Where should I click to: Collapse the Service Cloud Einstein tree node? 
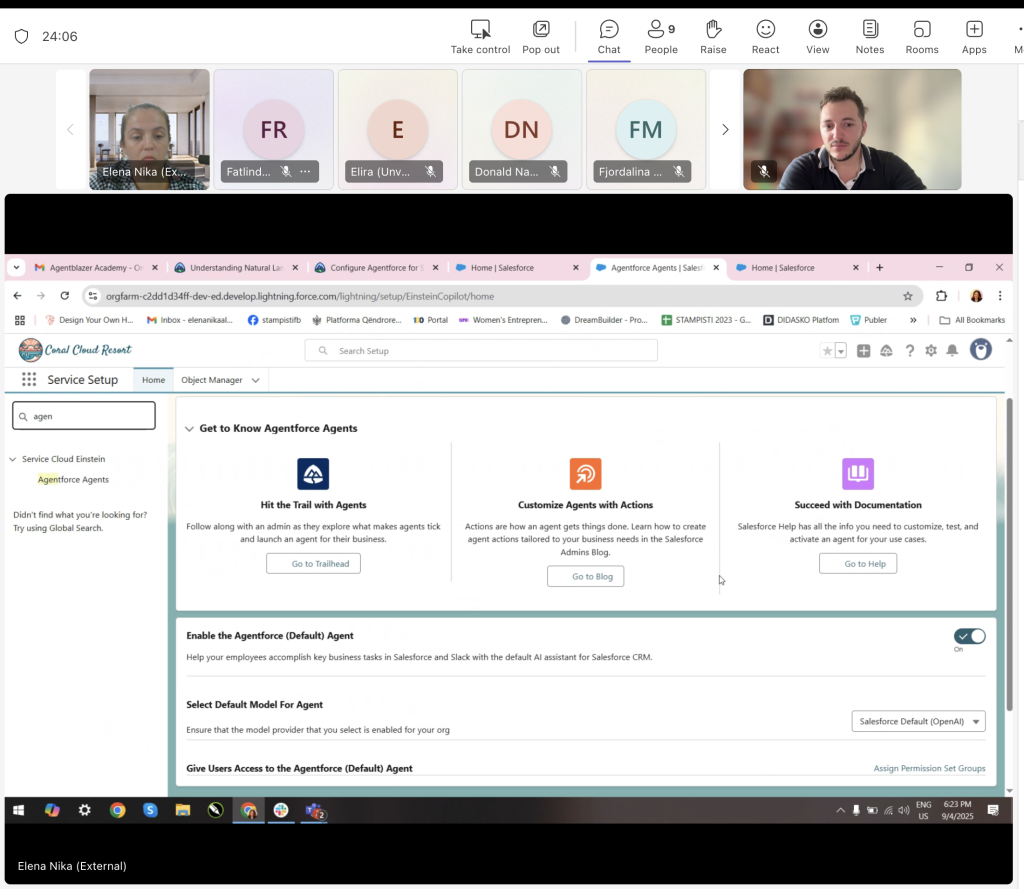pyautogui.click(x=13, y=460)
